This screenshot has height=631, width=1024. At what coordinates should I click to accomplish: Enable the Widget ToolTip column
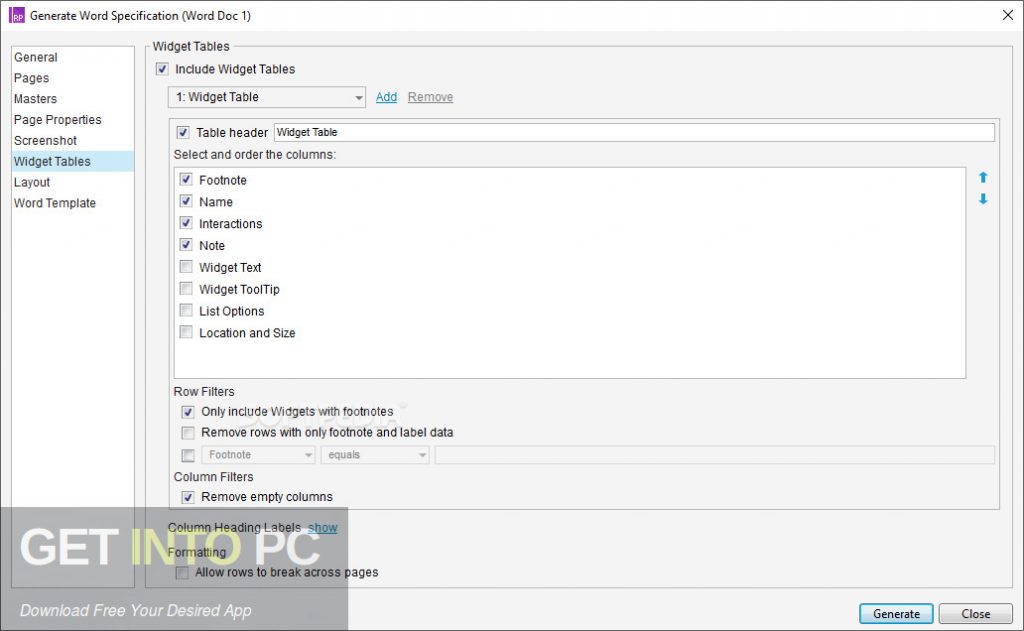(186, 289)
